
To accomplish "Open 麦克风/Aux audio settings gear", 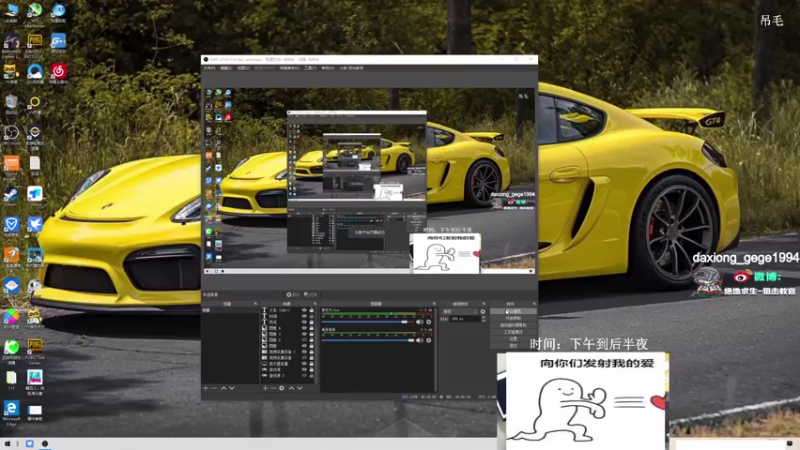I will pos(429,322).
